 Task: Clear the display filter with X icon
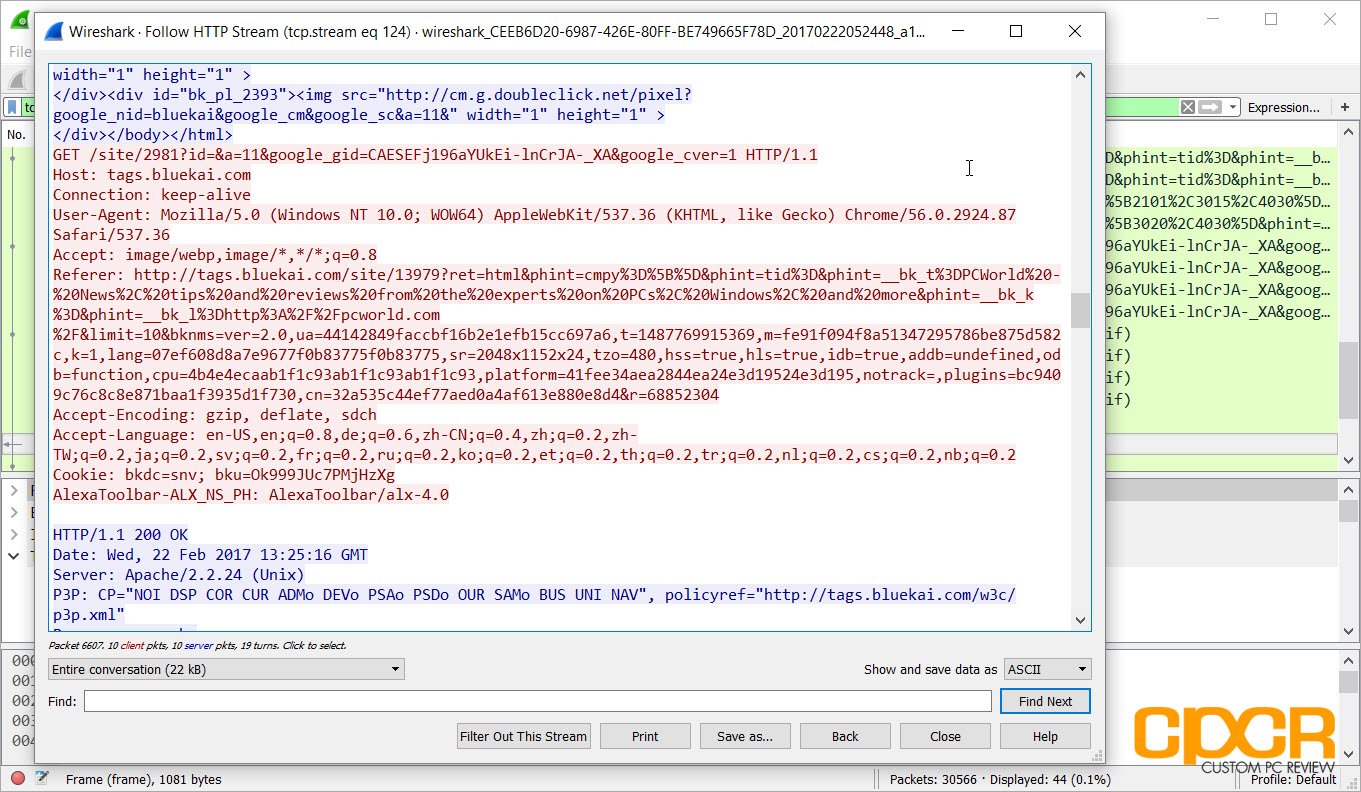click(x=1187, y=107)
